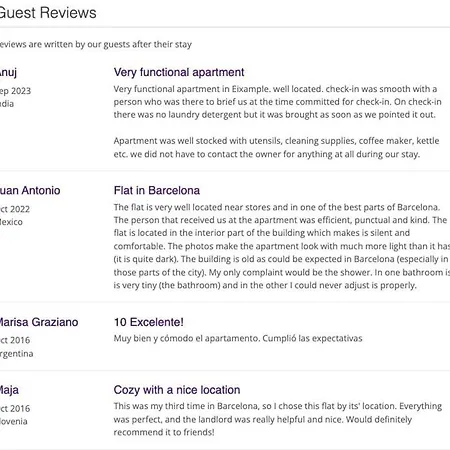The image size is (450, 450).
Task: Select the paragraph about utensils and coffee maker
Action: pos(276,147)
